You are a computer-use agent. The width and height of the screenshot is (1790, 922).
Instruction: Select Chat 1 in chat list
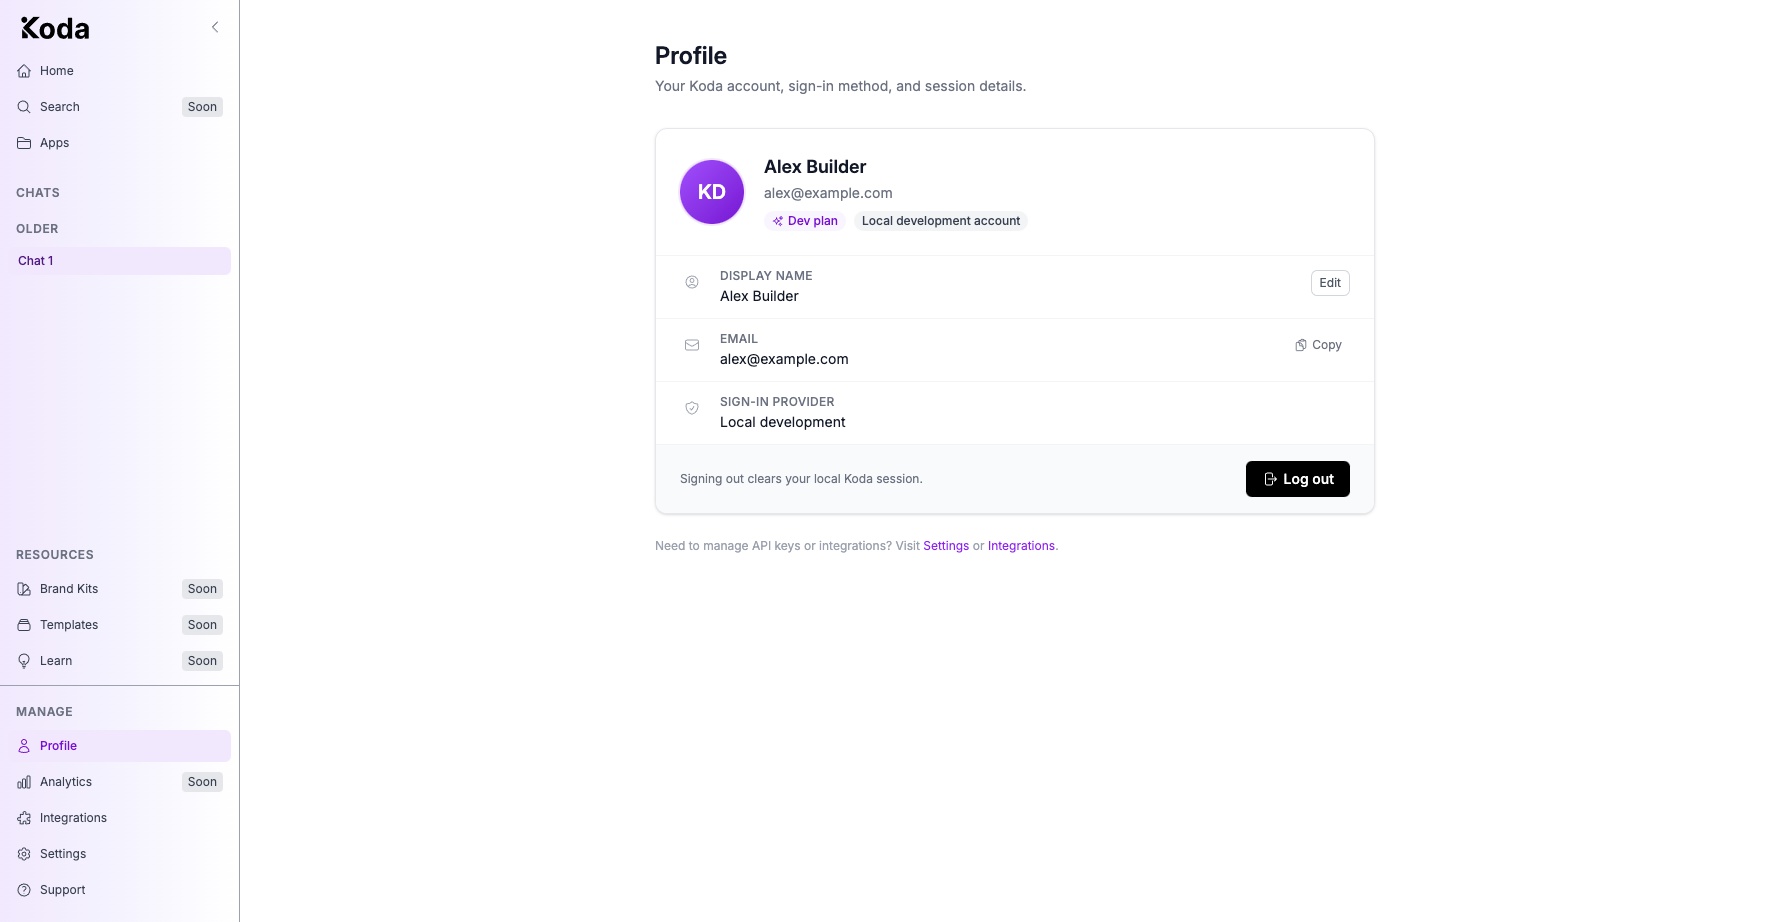click(119, 261)
